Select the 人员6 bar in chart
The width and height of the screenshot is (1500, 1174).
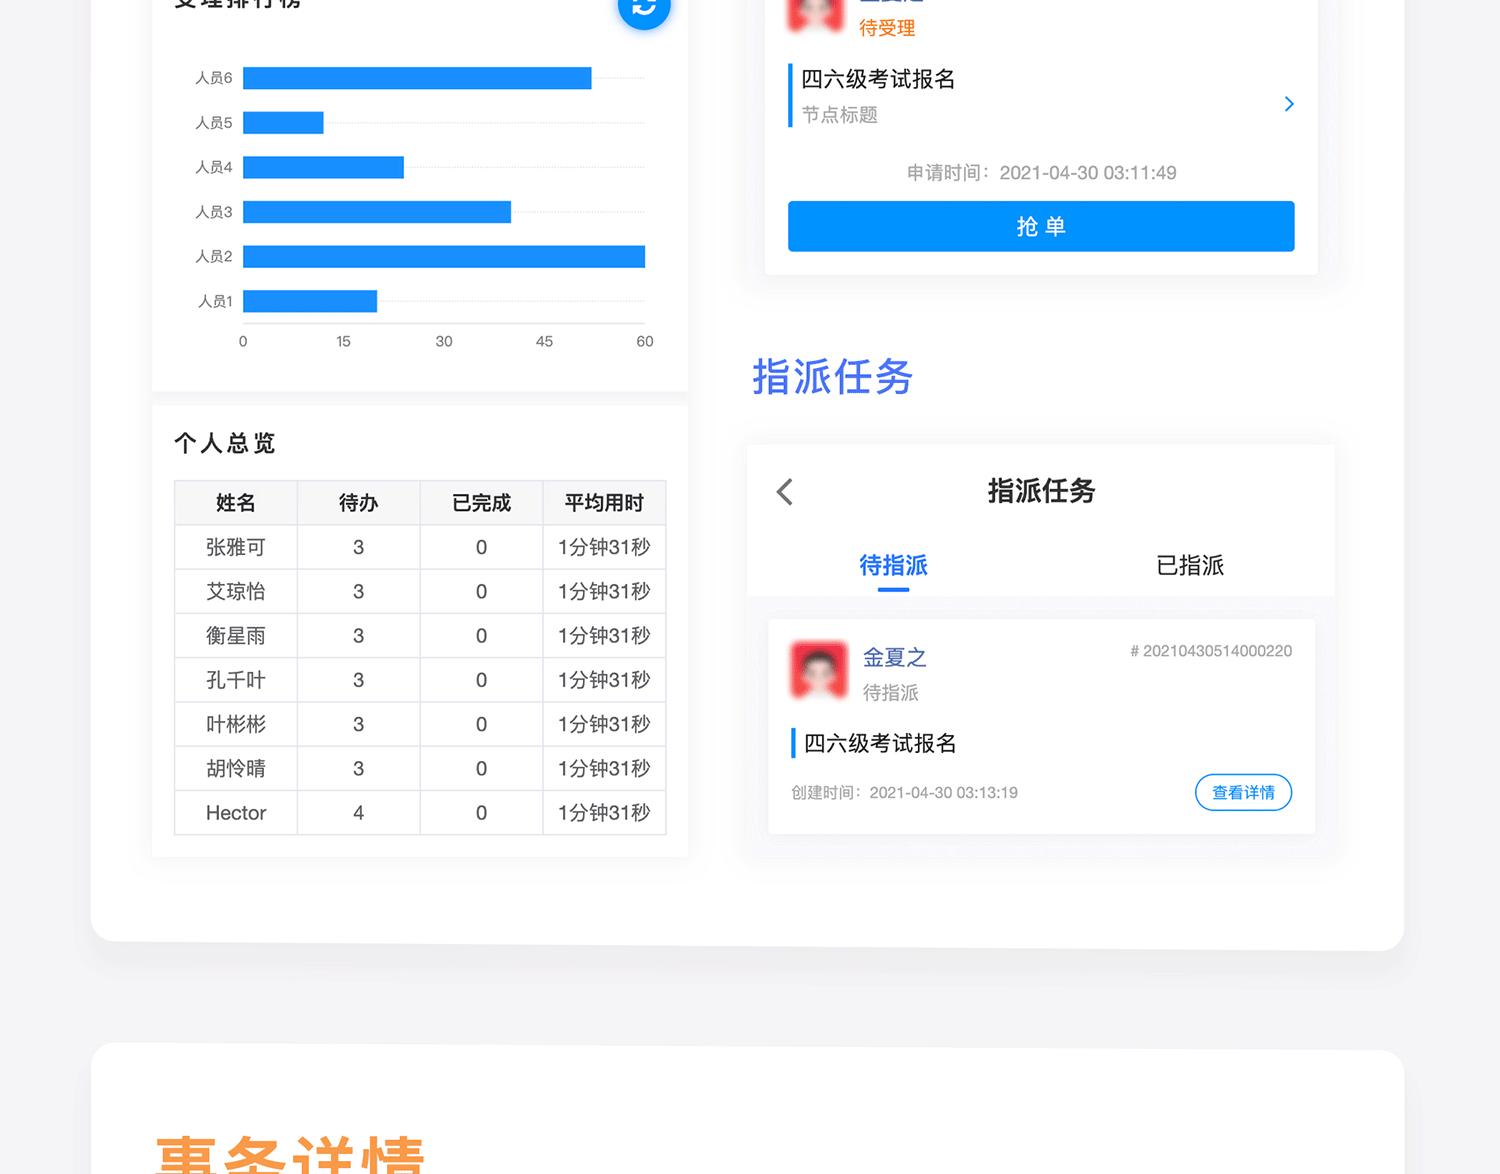point(417,78)
